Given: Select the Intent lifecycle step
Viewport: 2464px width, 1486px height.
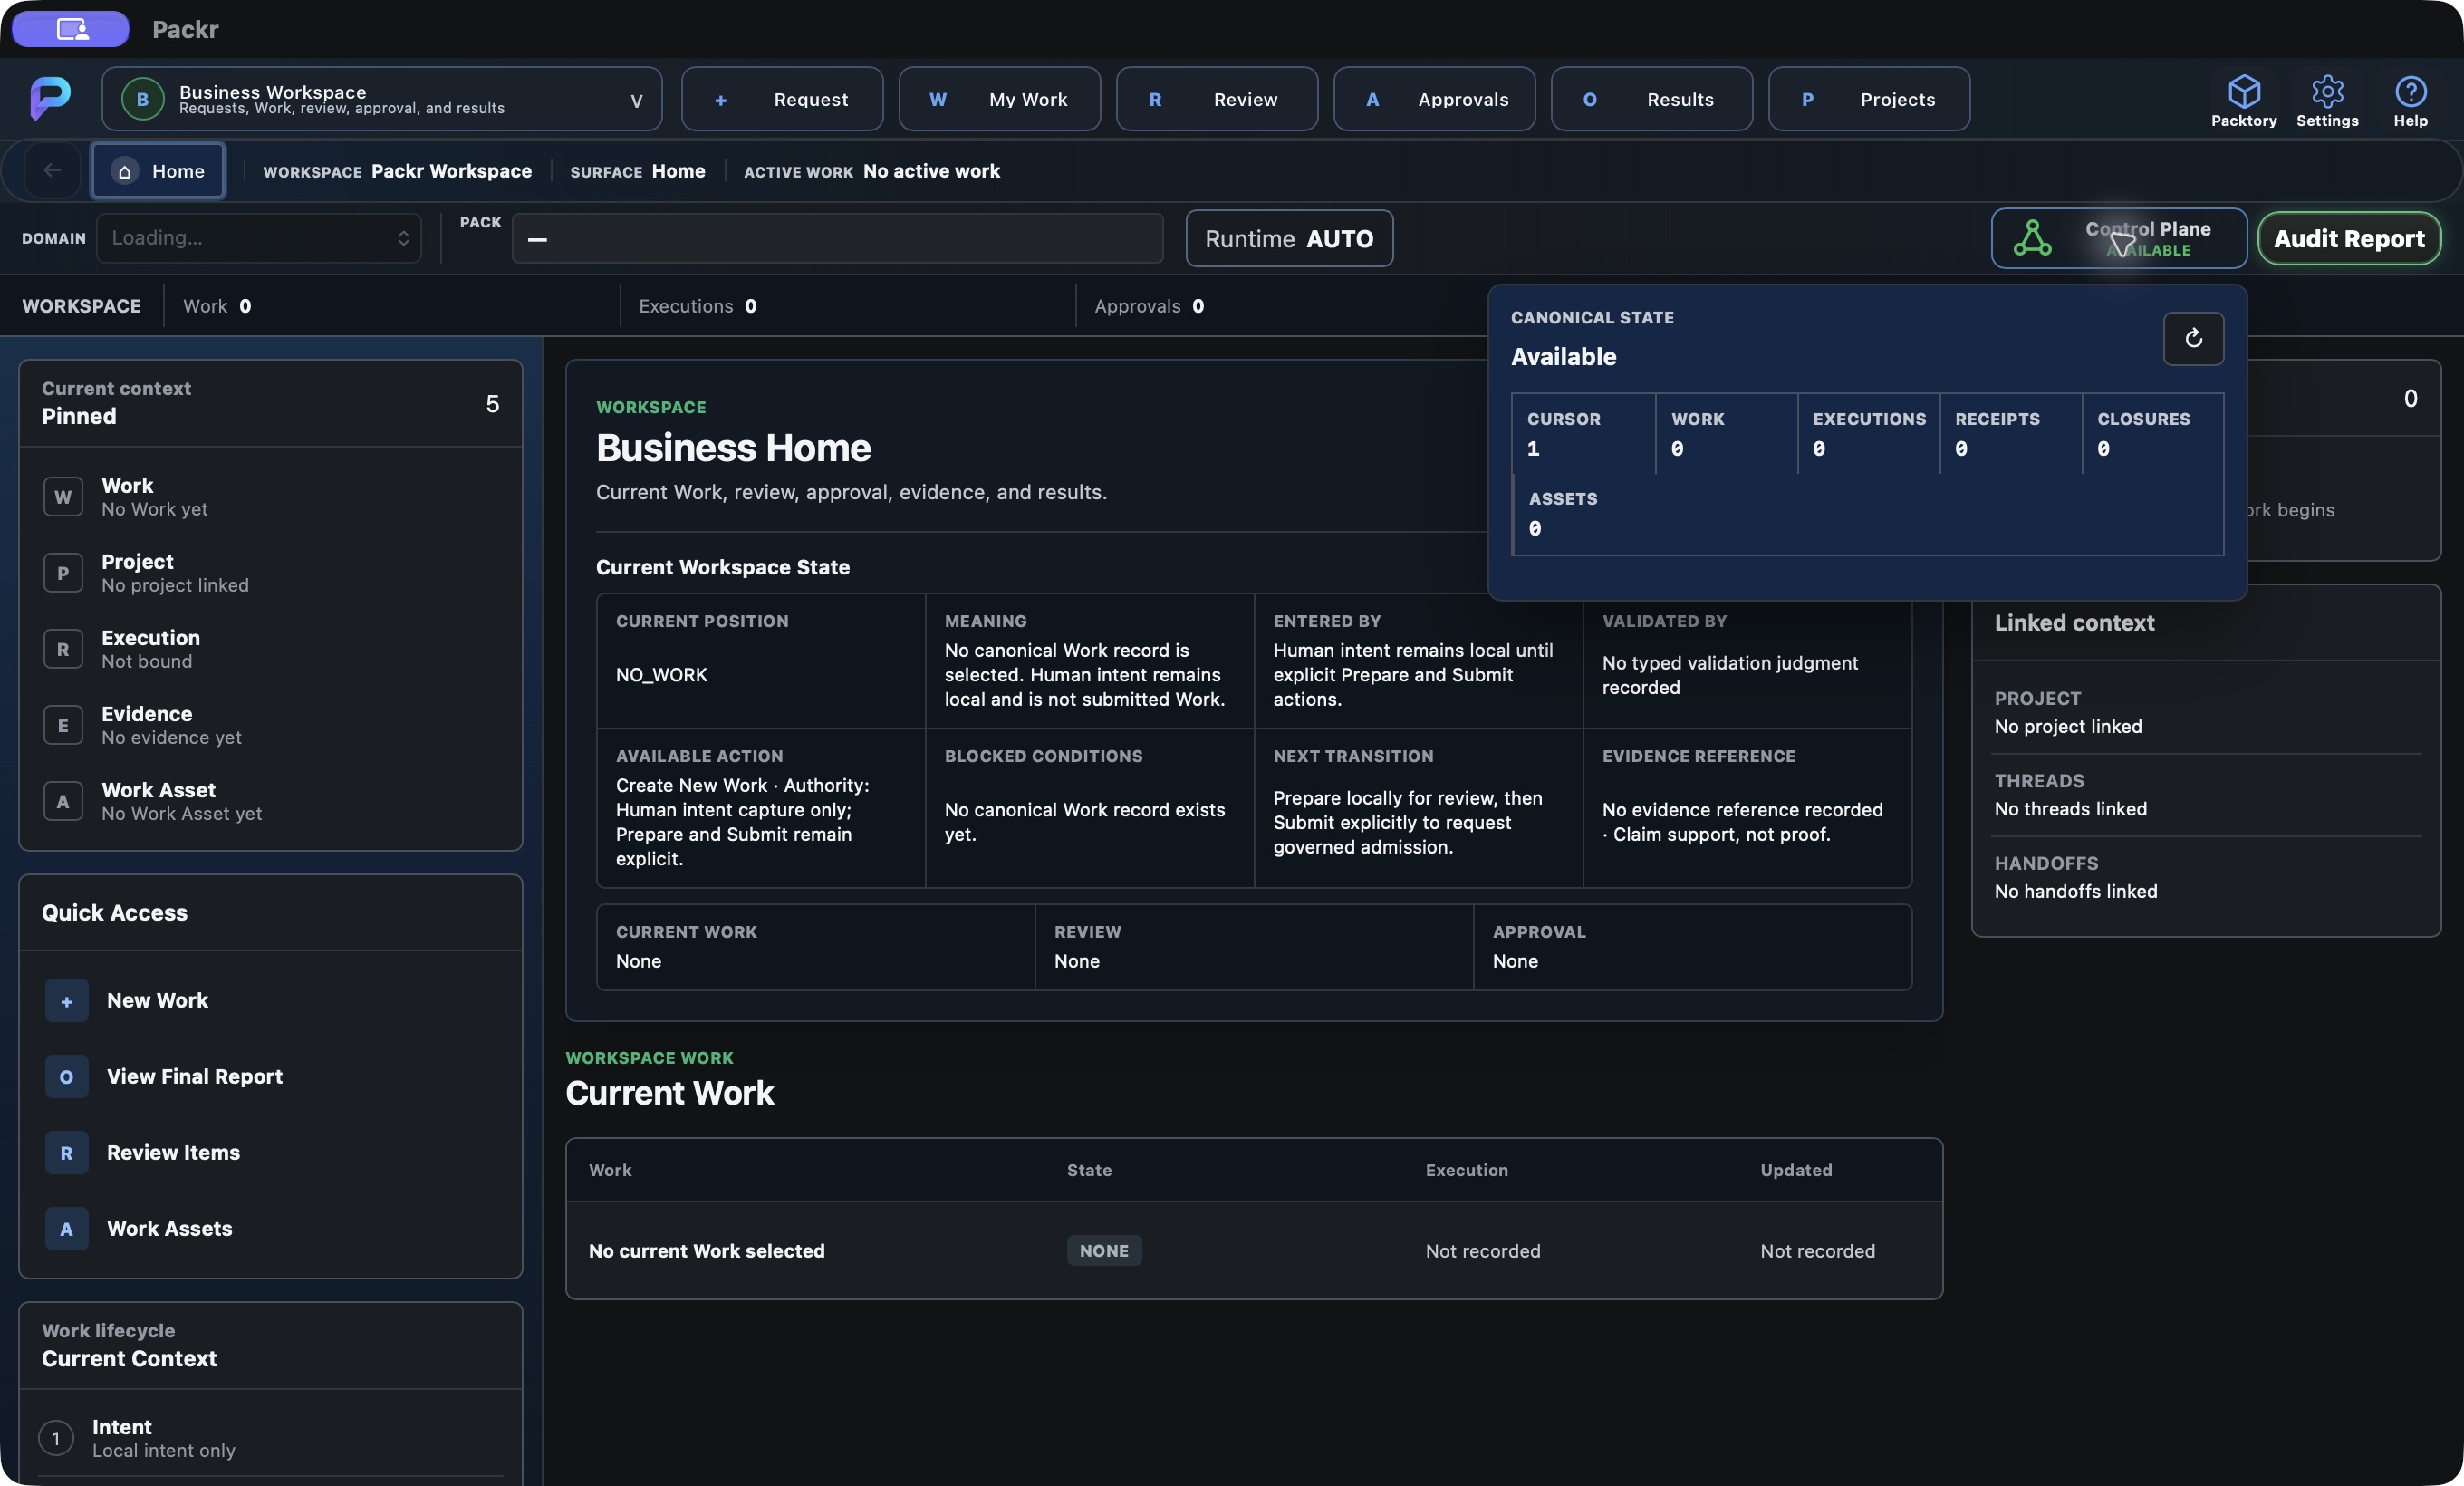Looking at the screenshot, I should click(x=270, y=1438).
